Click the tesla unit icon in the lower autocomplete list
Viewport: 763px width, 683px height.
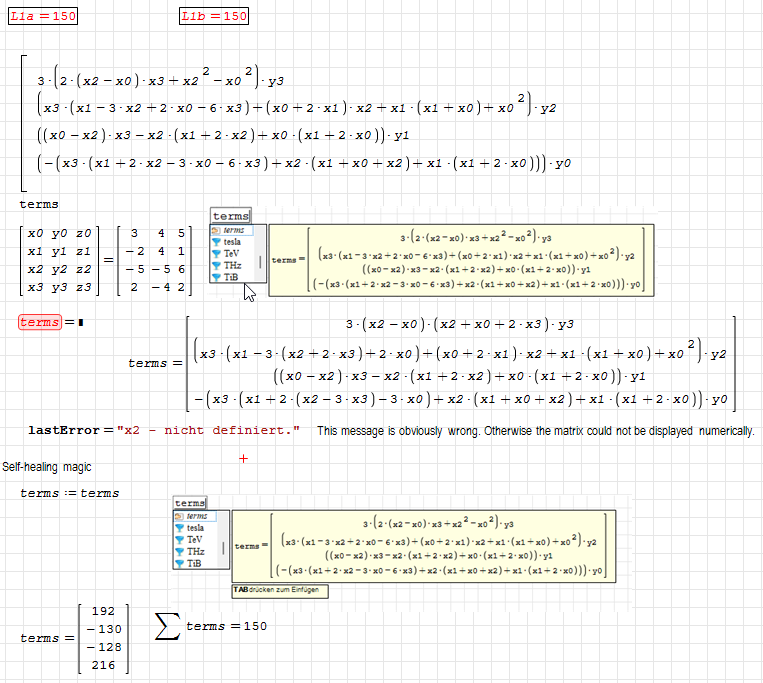[180, 528]
